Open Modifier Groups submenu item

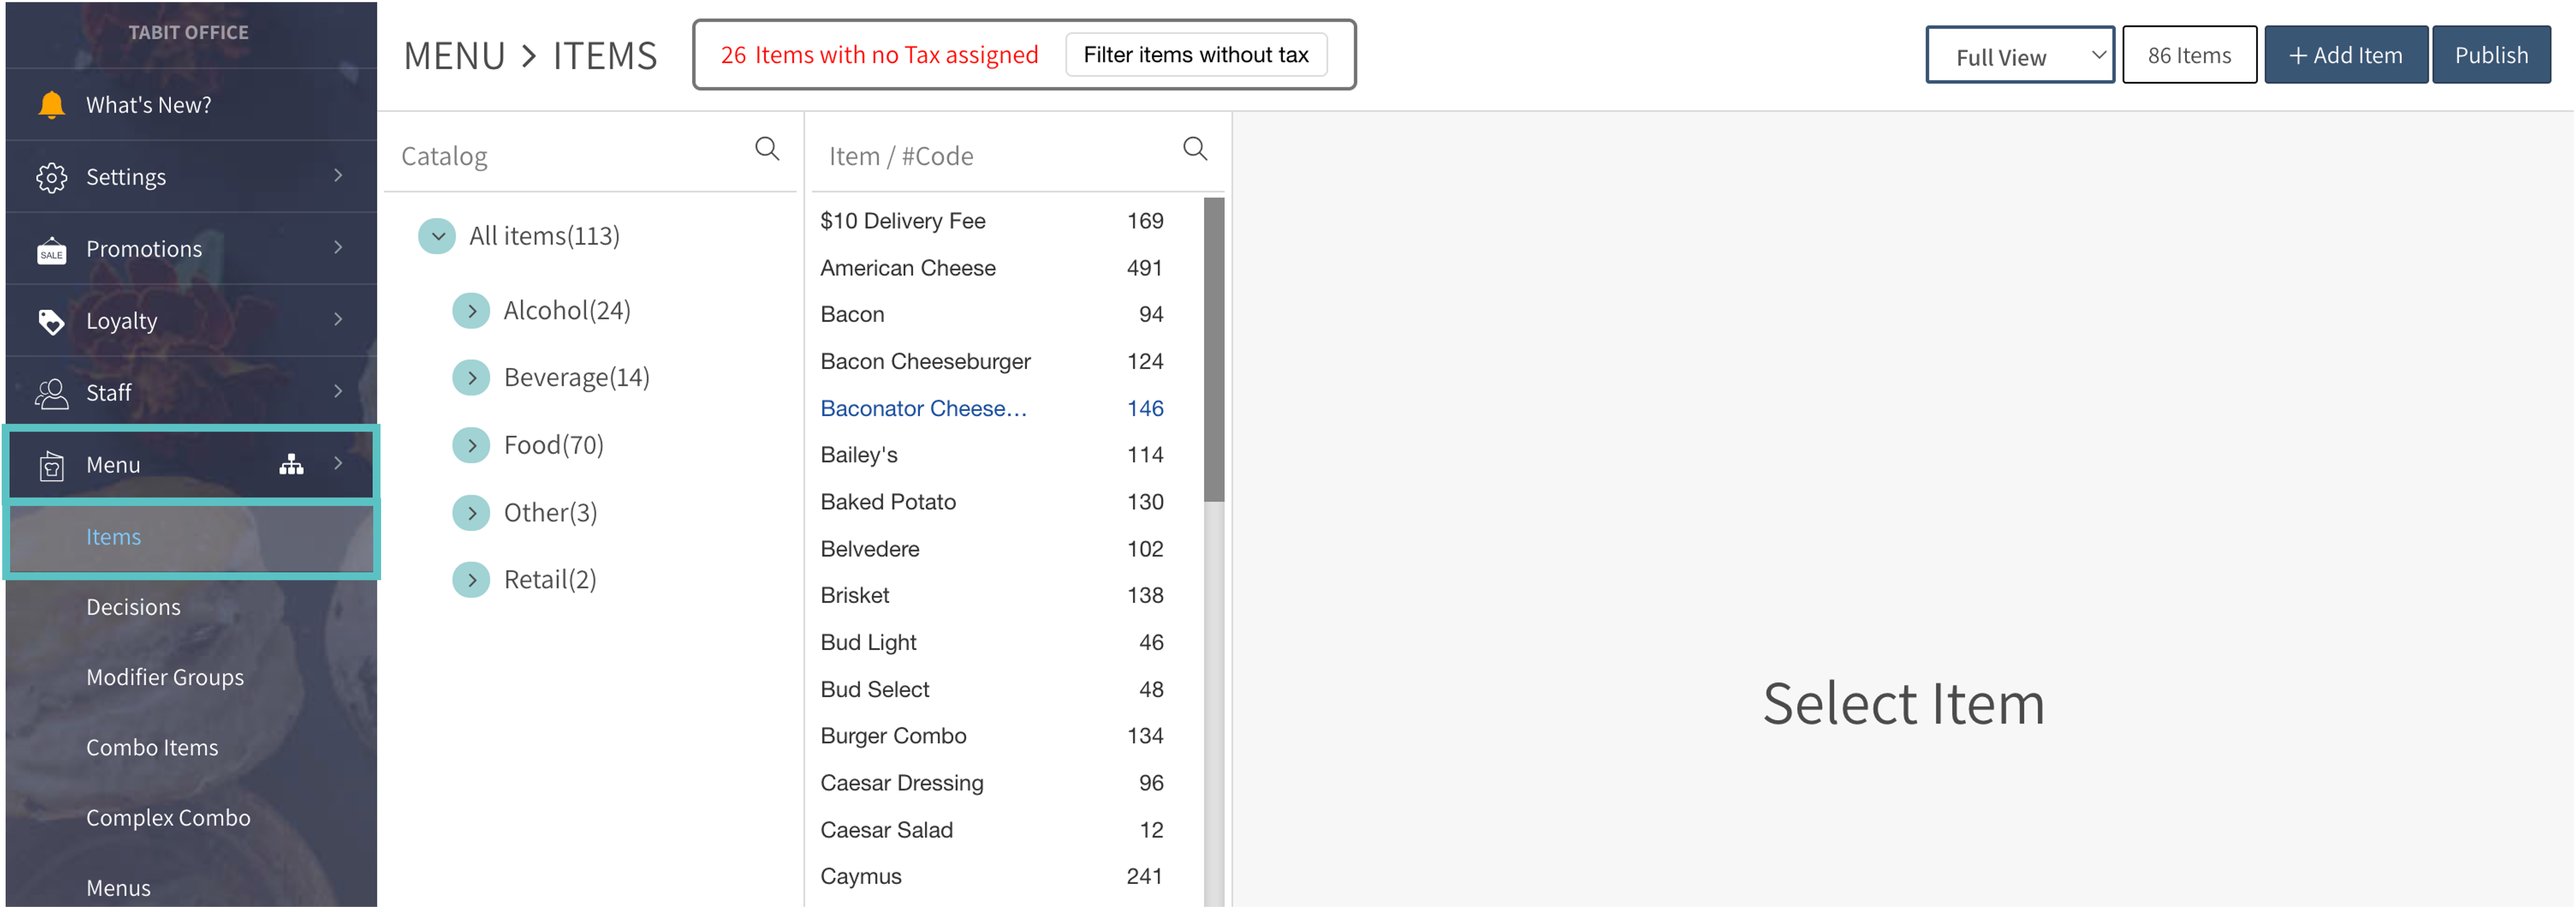(165, 677)
